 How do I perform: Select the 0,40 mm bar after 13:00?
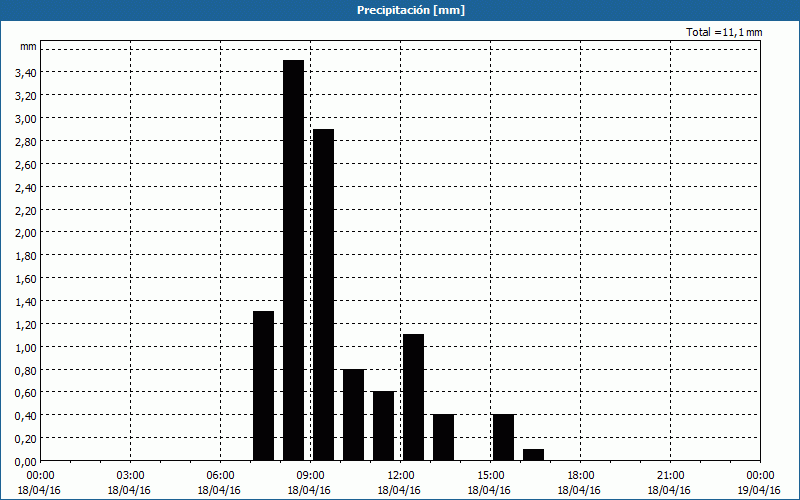443,437
